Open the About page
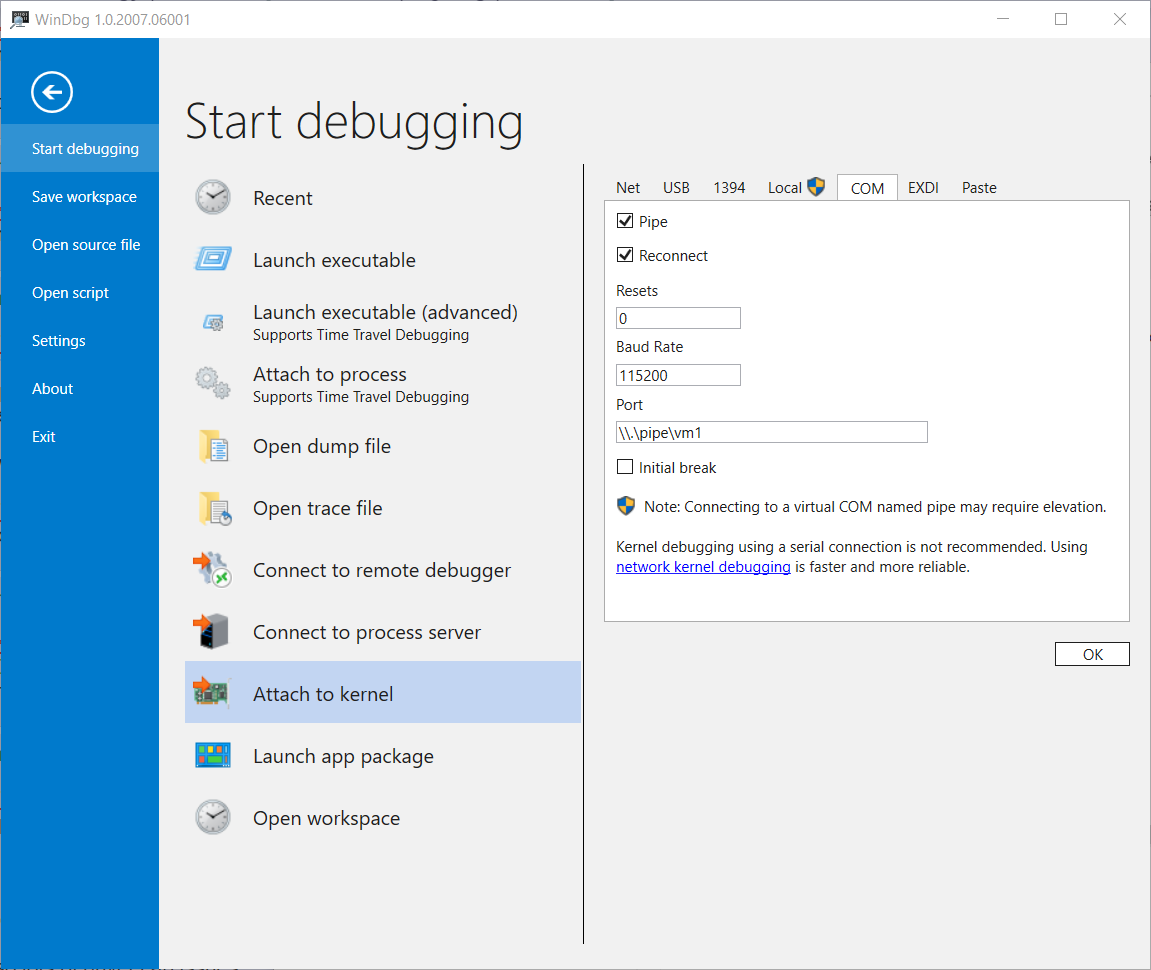This screenshot has width=1151, height=970. [80, 388]
